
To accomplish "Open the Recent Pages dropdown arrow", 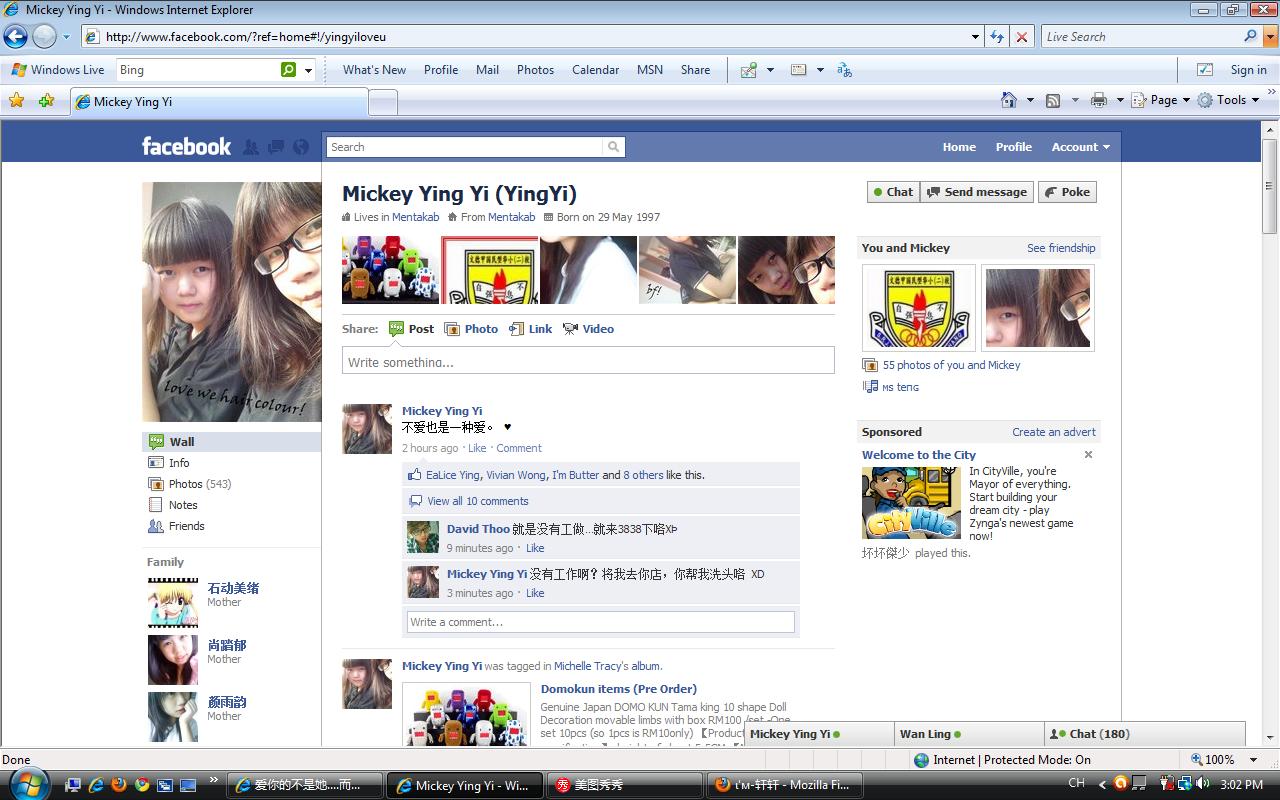I will click(66, 37).
